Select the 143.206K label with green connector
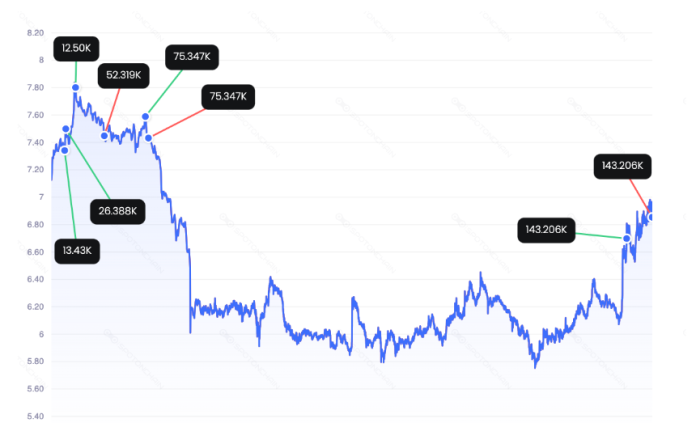Screen dimensions: 696x423 coord(546,230)
